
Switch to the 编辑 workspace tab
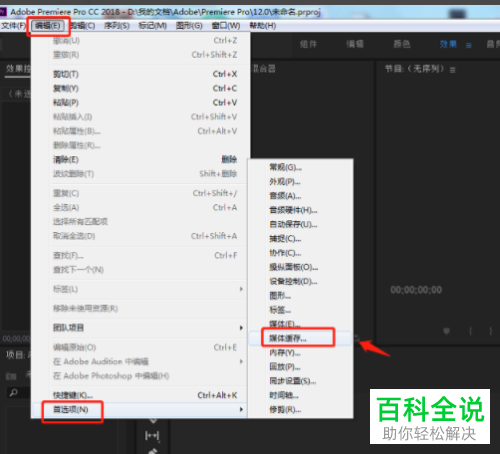355,44
